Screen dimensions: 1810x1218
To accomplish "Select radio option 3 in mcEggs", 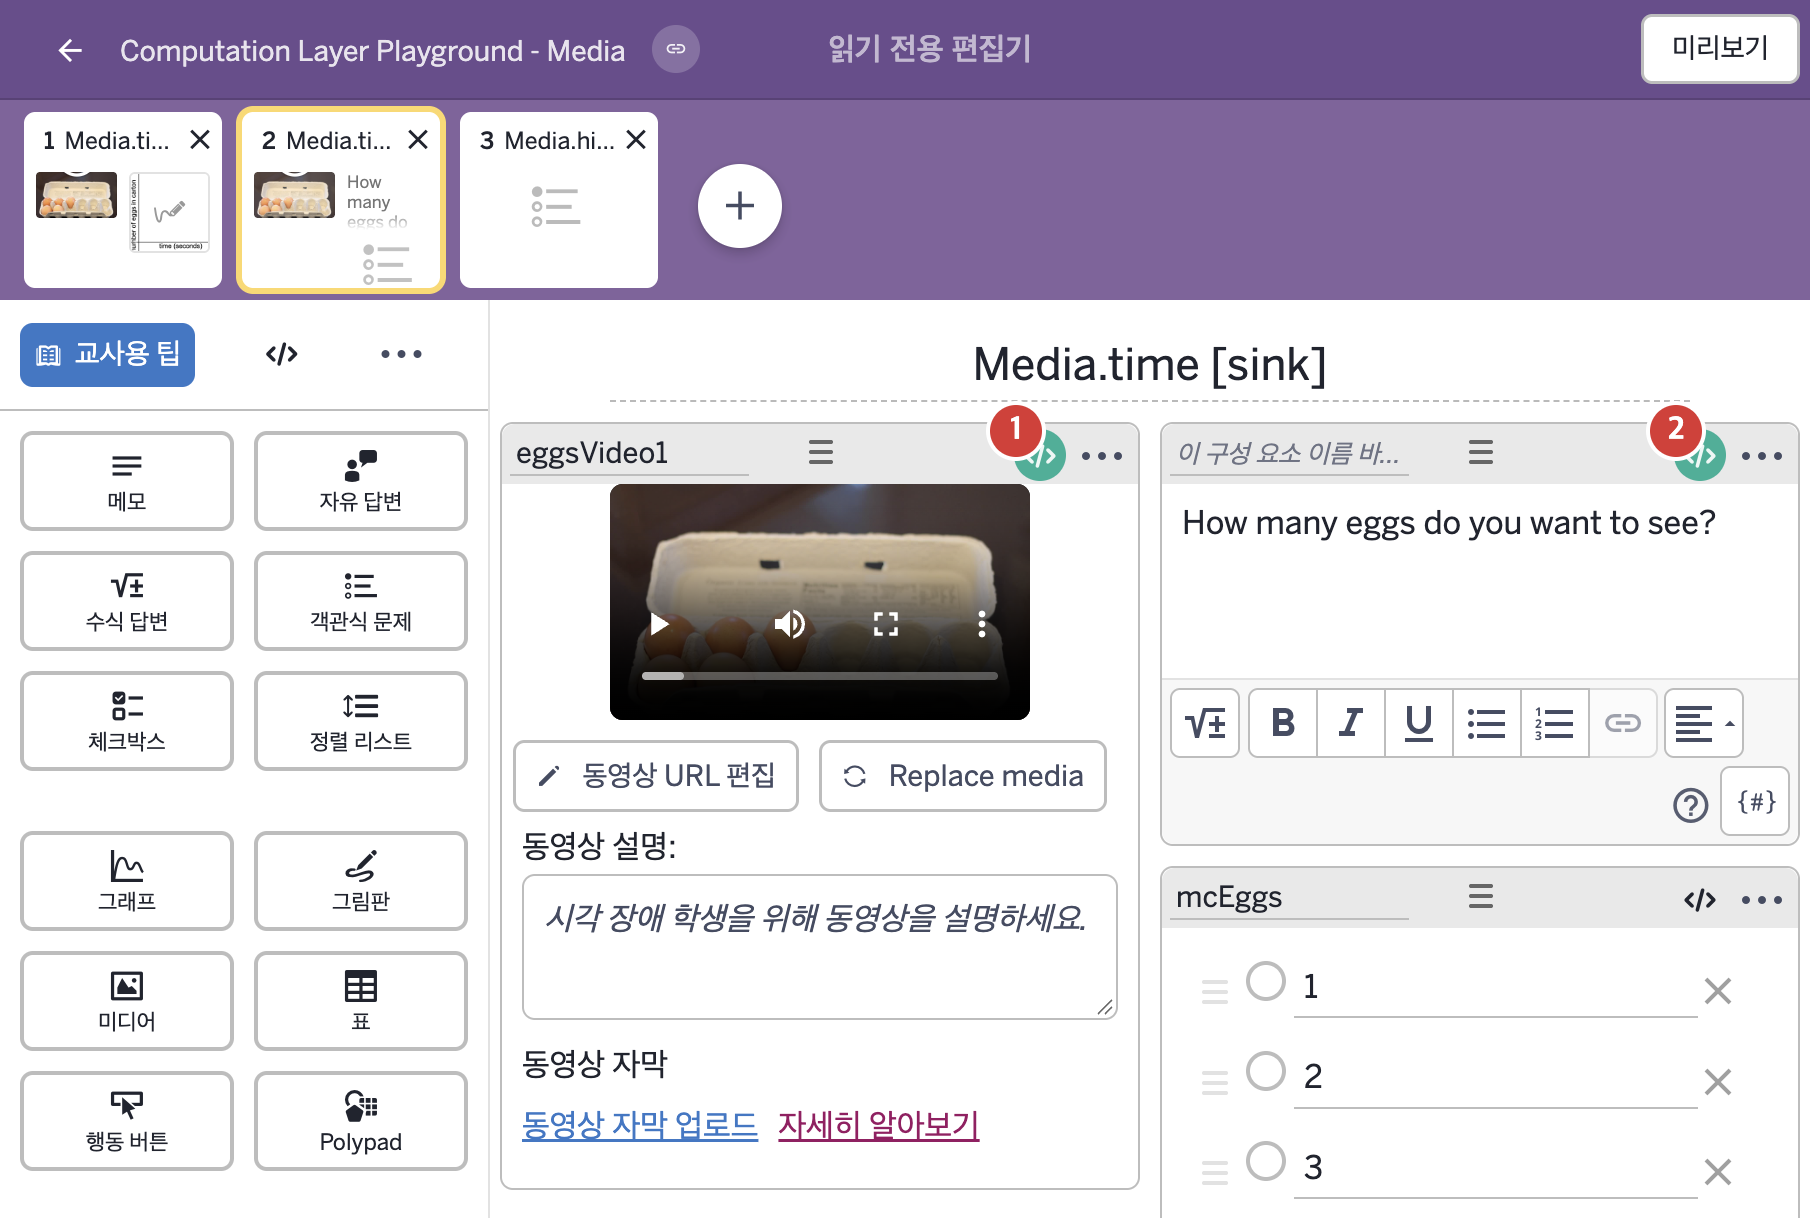I will [1266, 1161].
